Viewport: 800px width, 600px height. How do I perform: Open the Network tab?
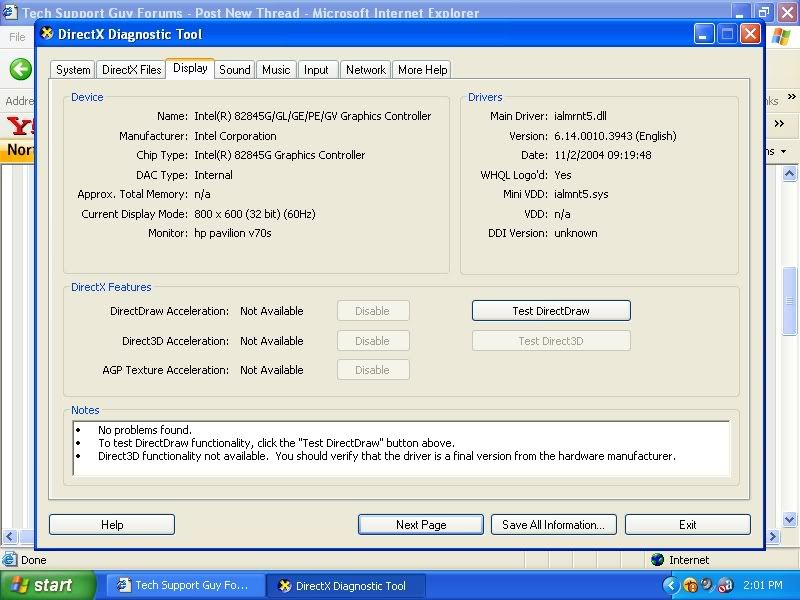(365, 70)
